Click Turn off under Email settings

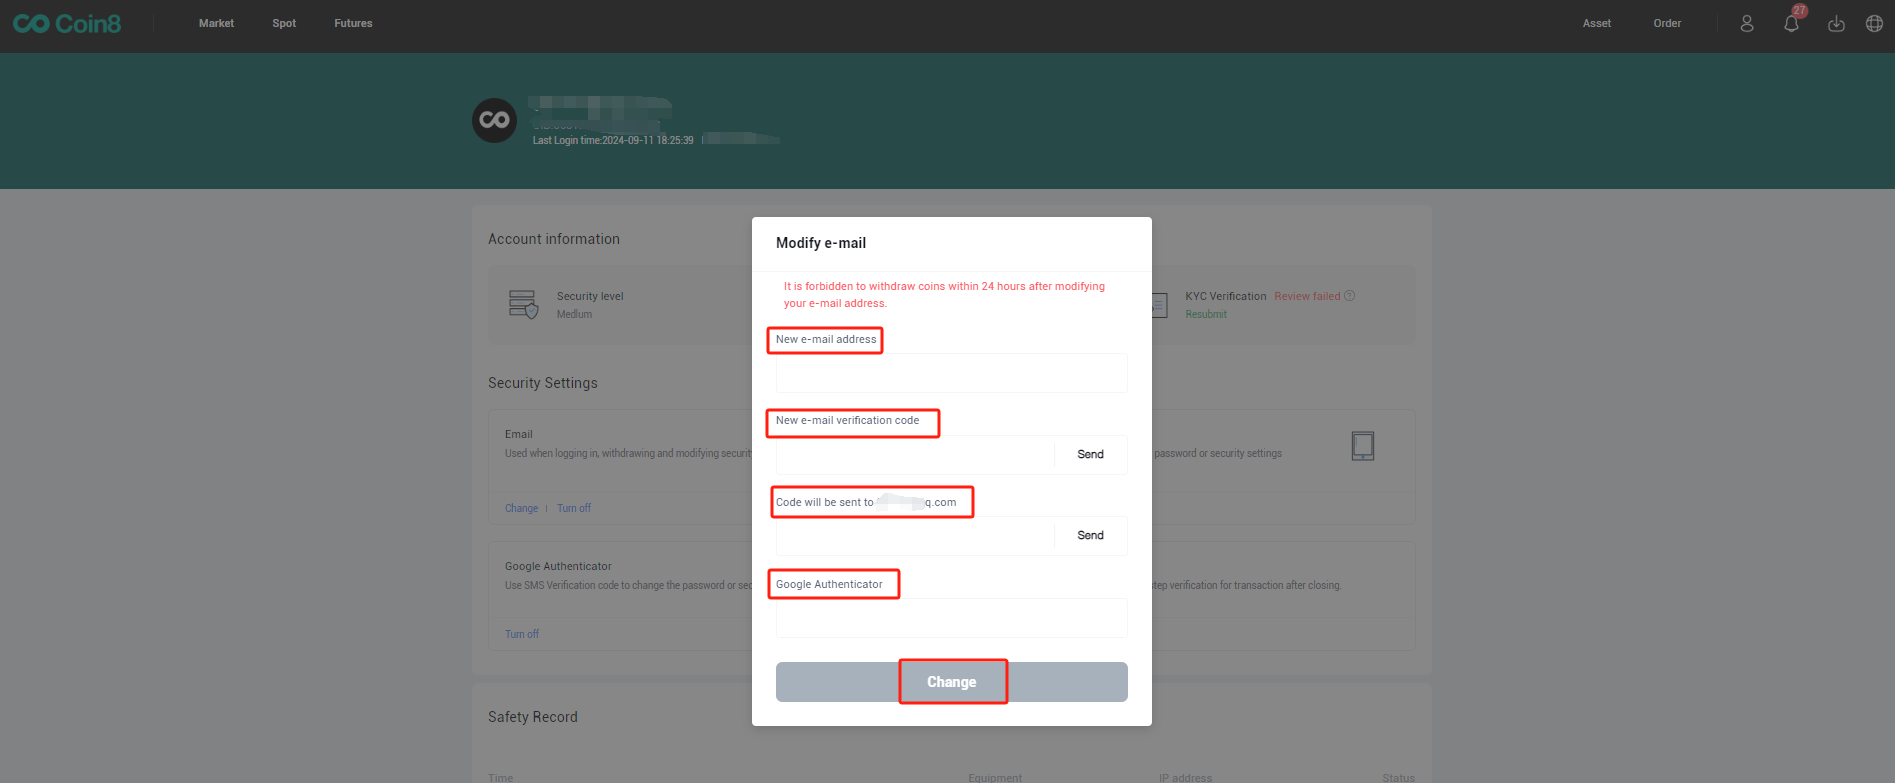pos(574,509)
